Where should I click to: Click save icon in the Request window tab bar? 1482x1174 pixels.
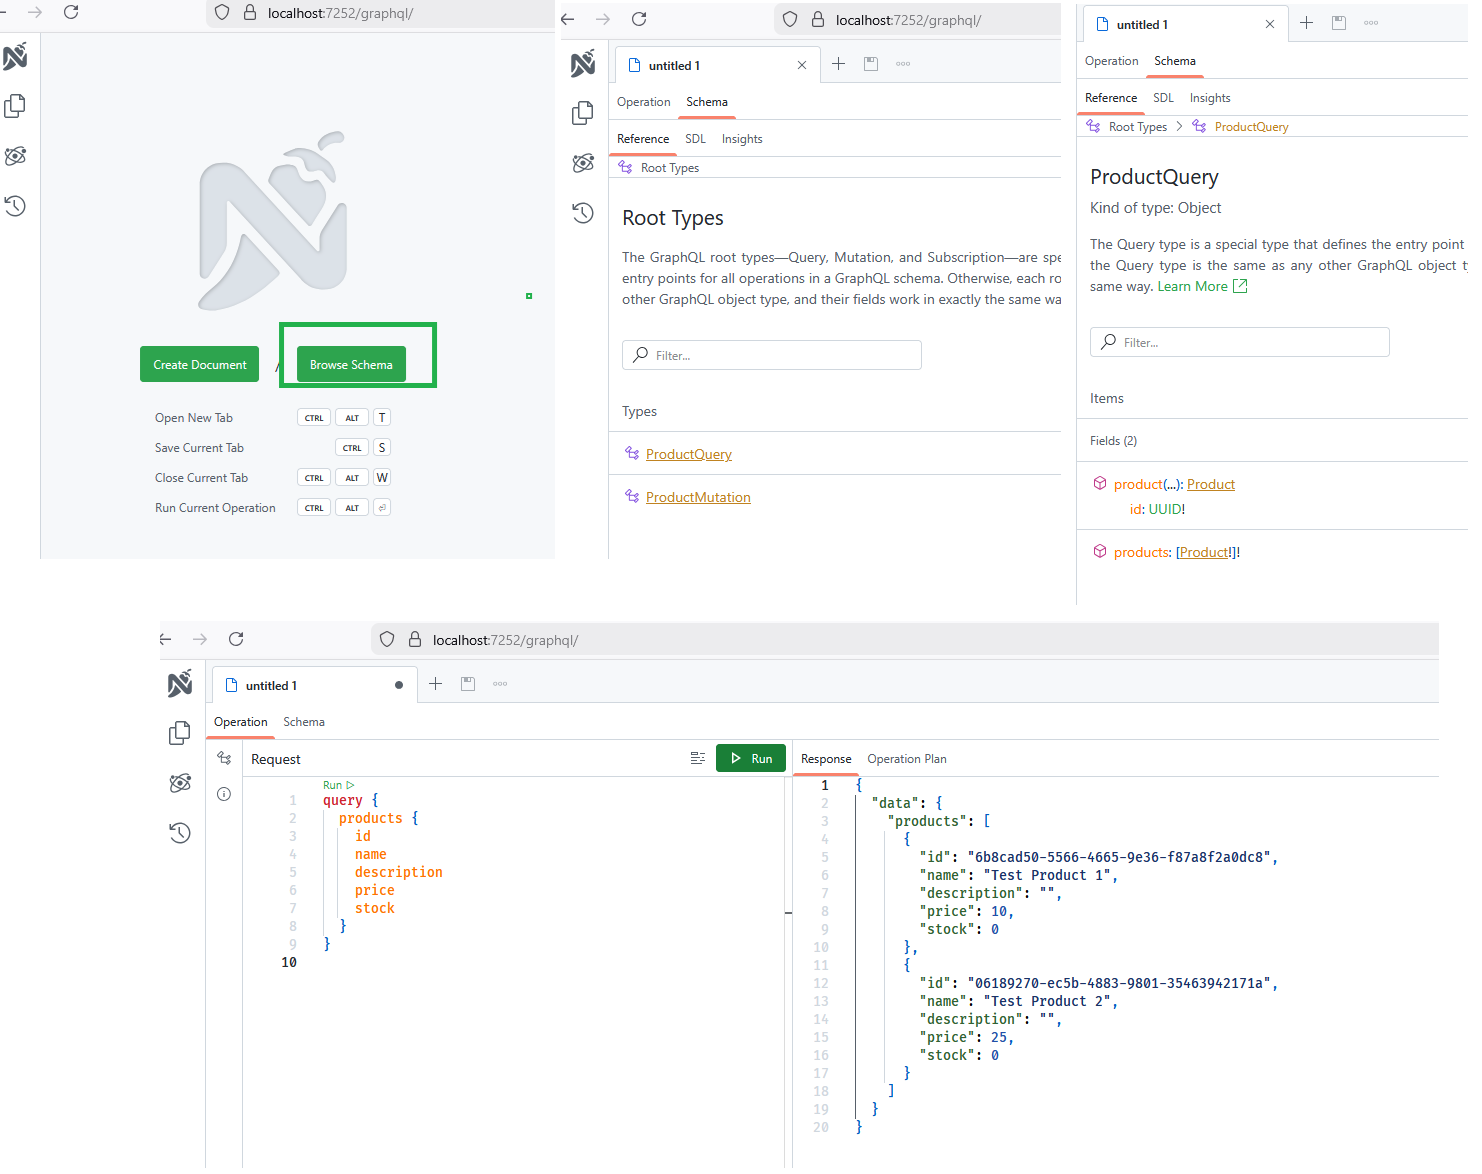tap(468, 684)
